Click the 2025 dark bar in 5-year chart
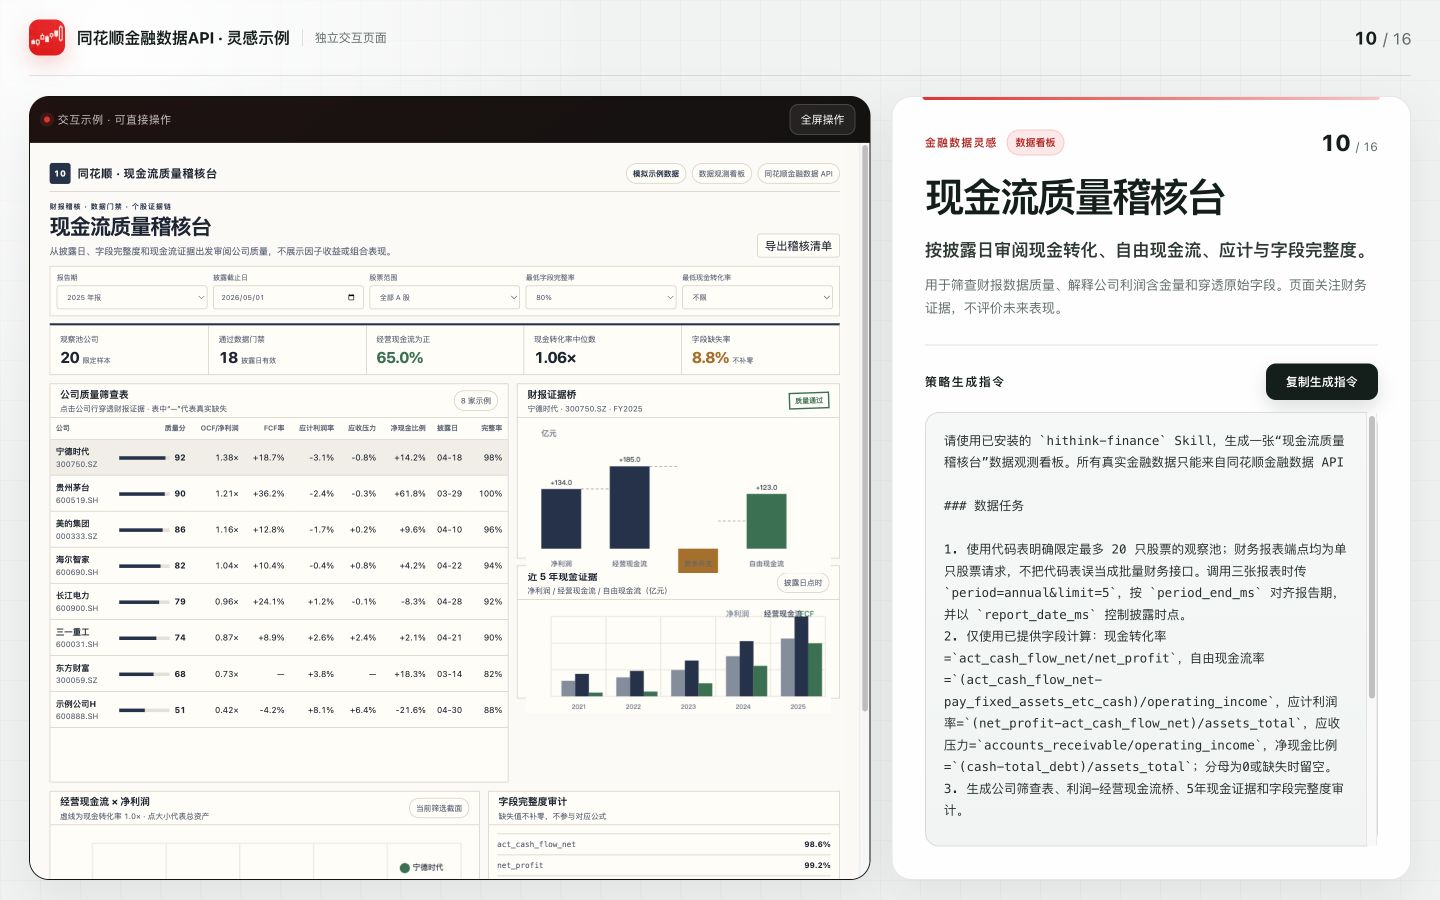1440x900 pixels. [x=801, y=656]
